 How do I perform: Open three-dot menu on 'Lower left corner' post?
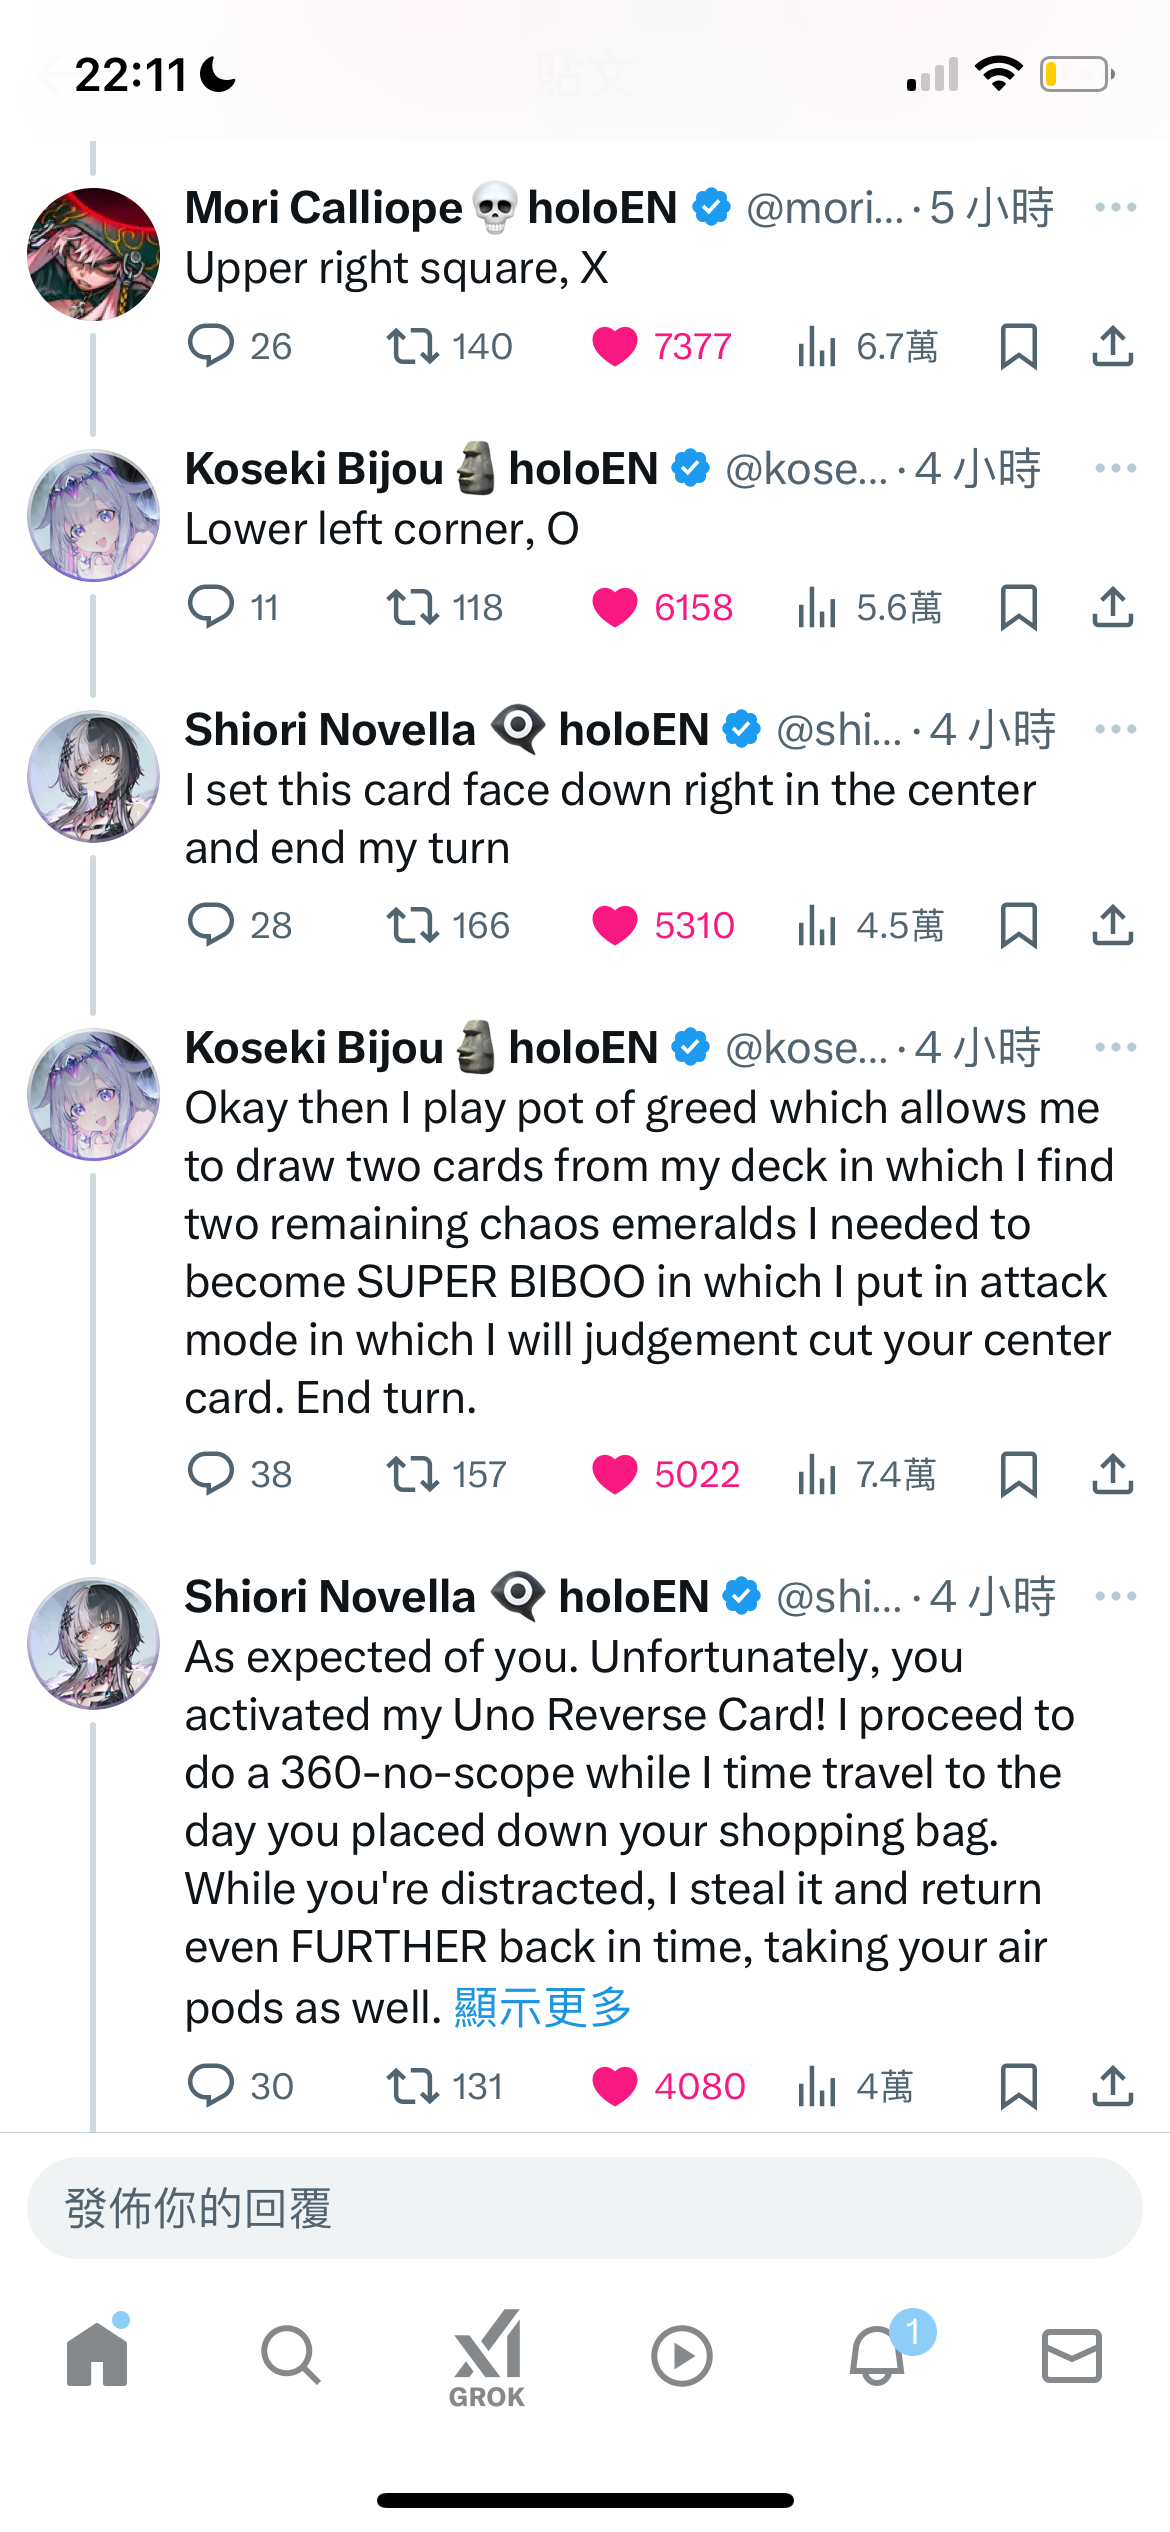coord(1115,468)
